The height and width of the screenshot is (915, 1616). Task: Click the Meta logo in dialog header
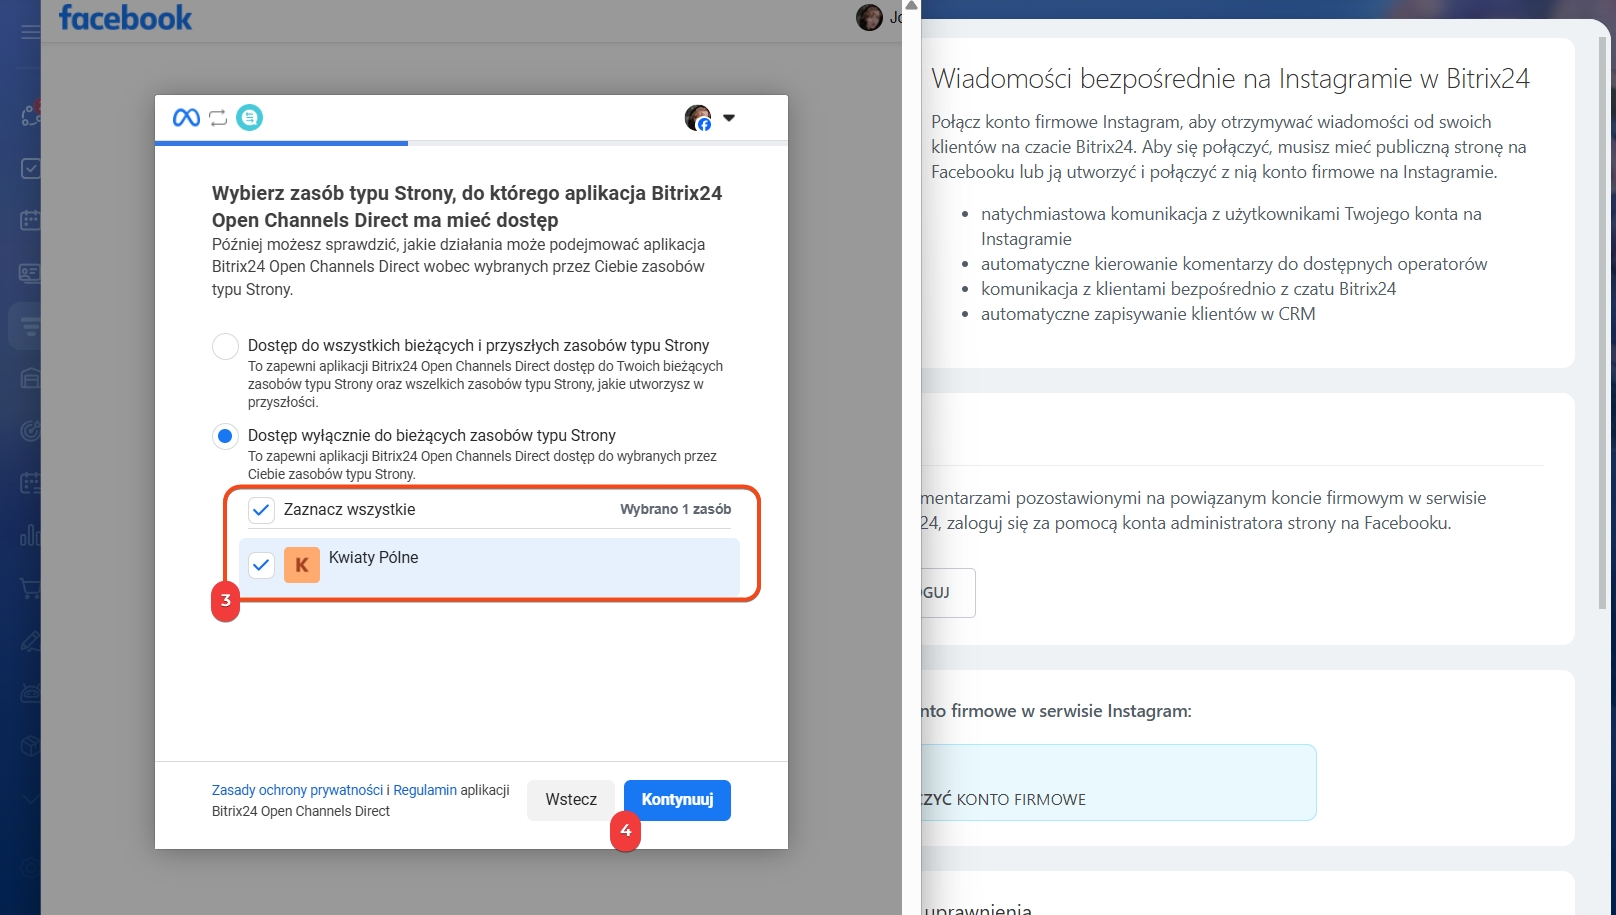(186, 118)
